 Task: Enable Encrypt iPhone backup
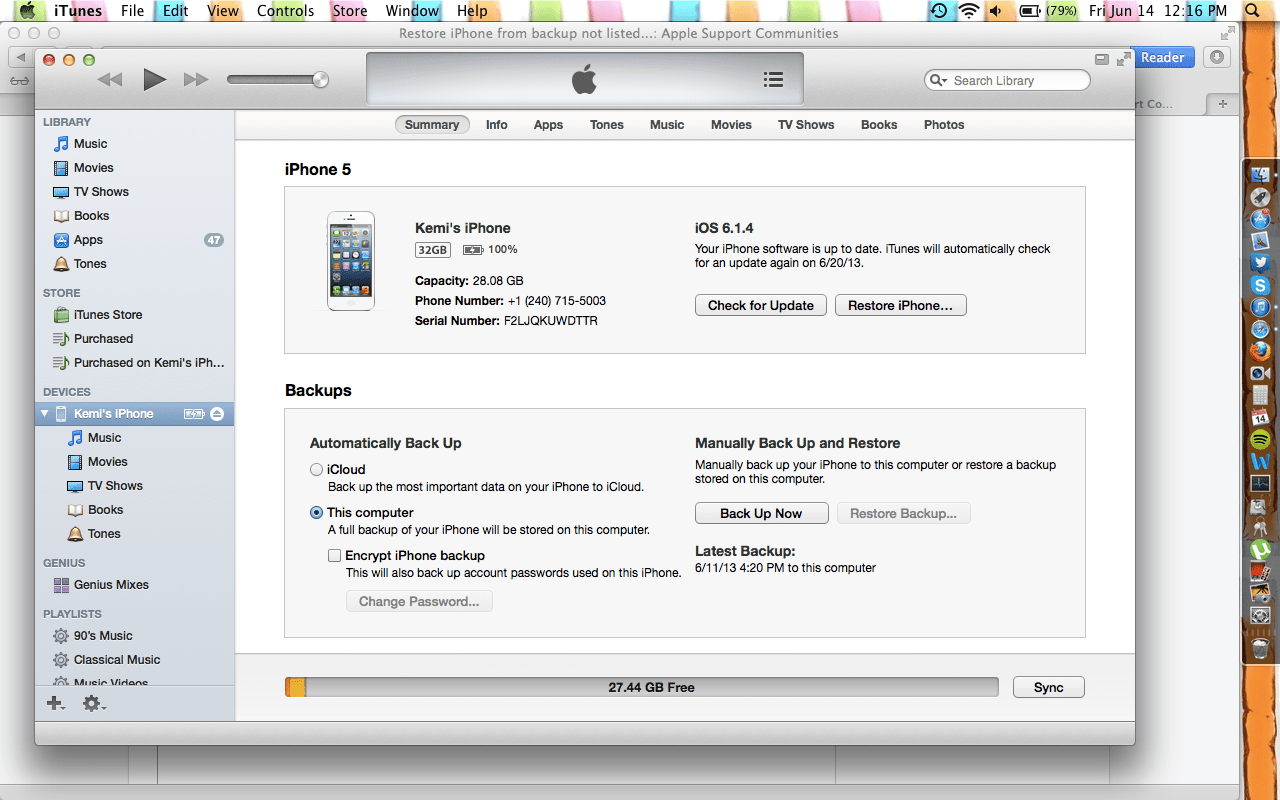(x=335, y=555)
